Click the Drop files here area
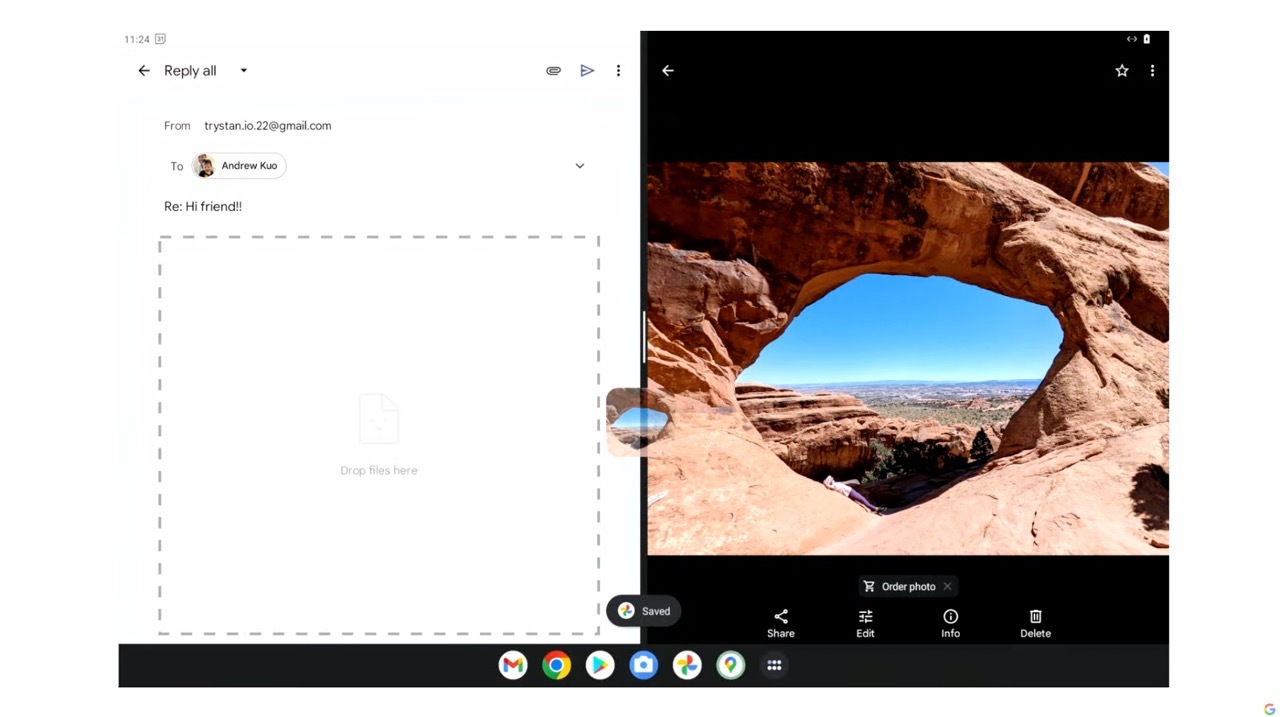 click(379, 435)
